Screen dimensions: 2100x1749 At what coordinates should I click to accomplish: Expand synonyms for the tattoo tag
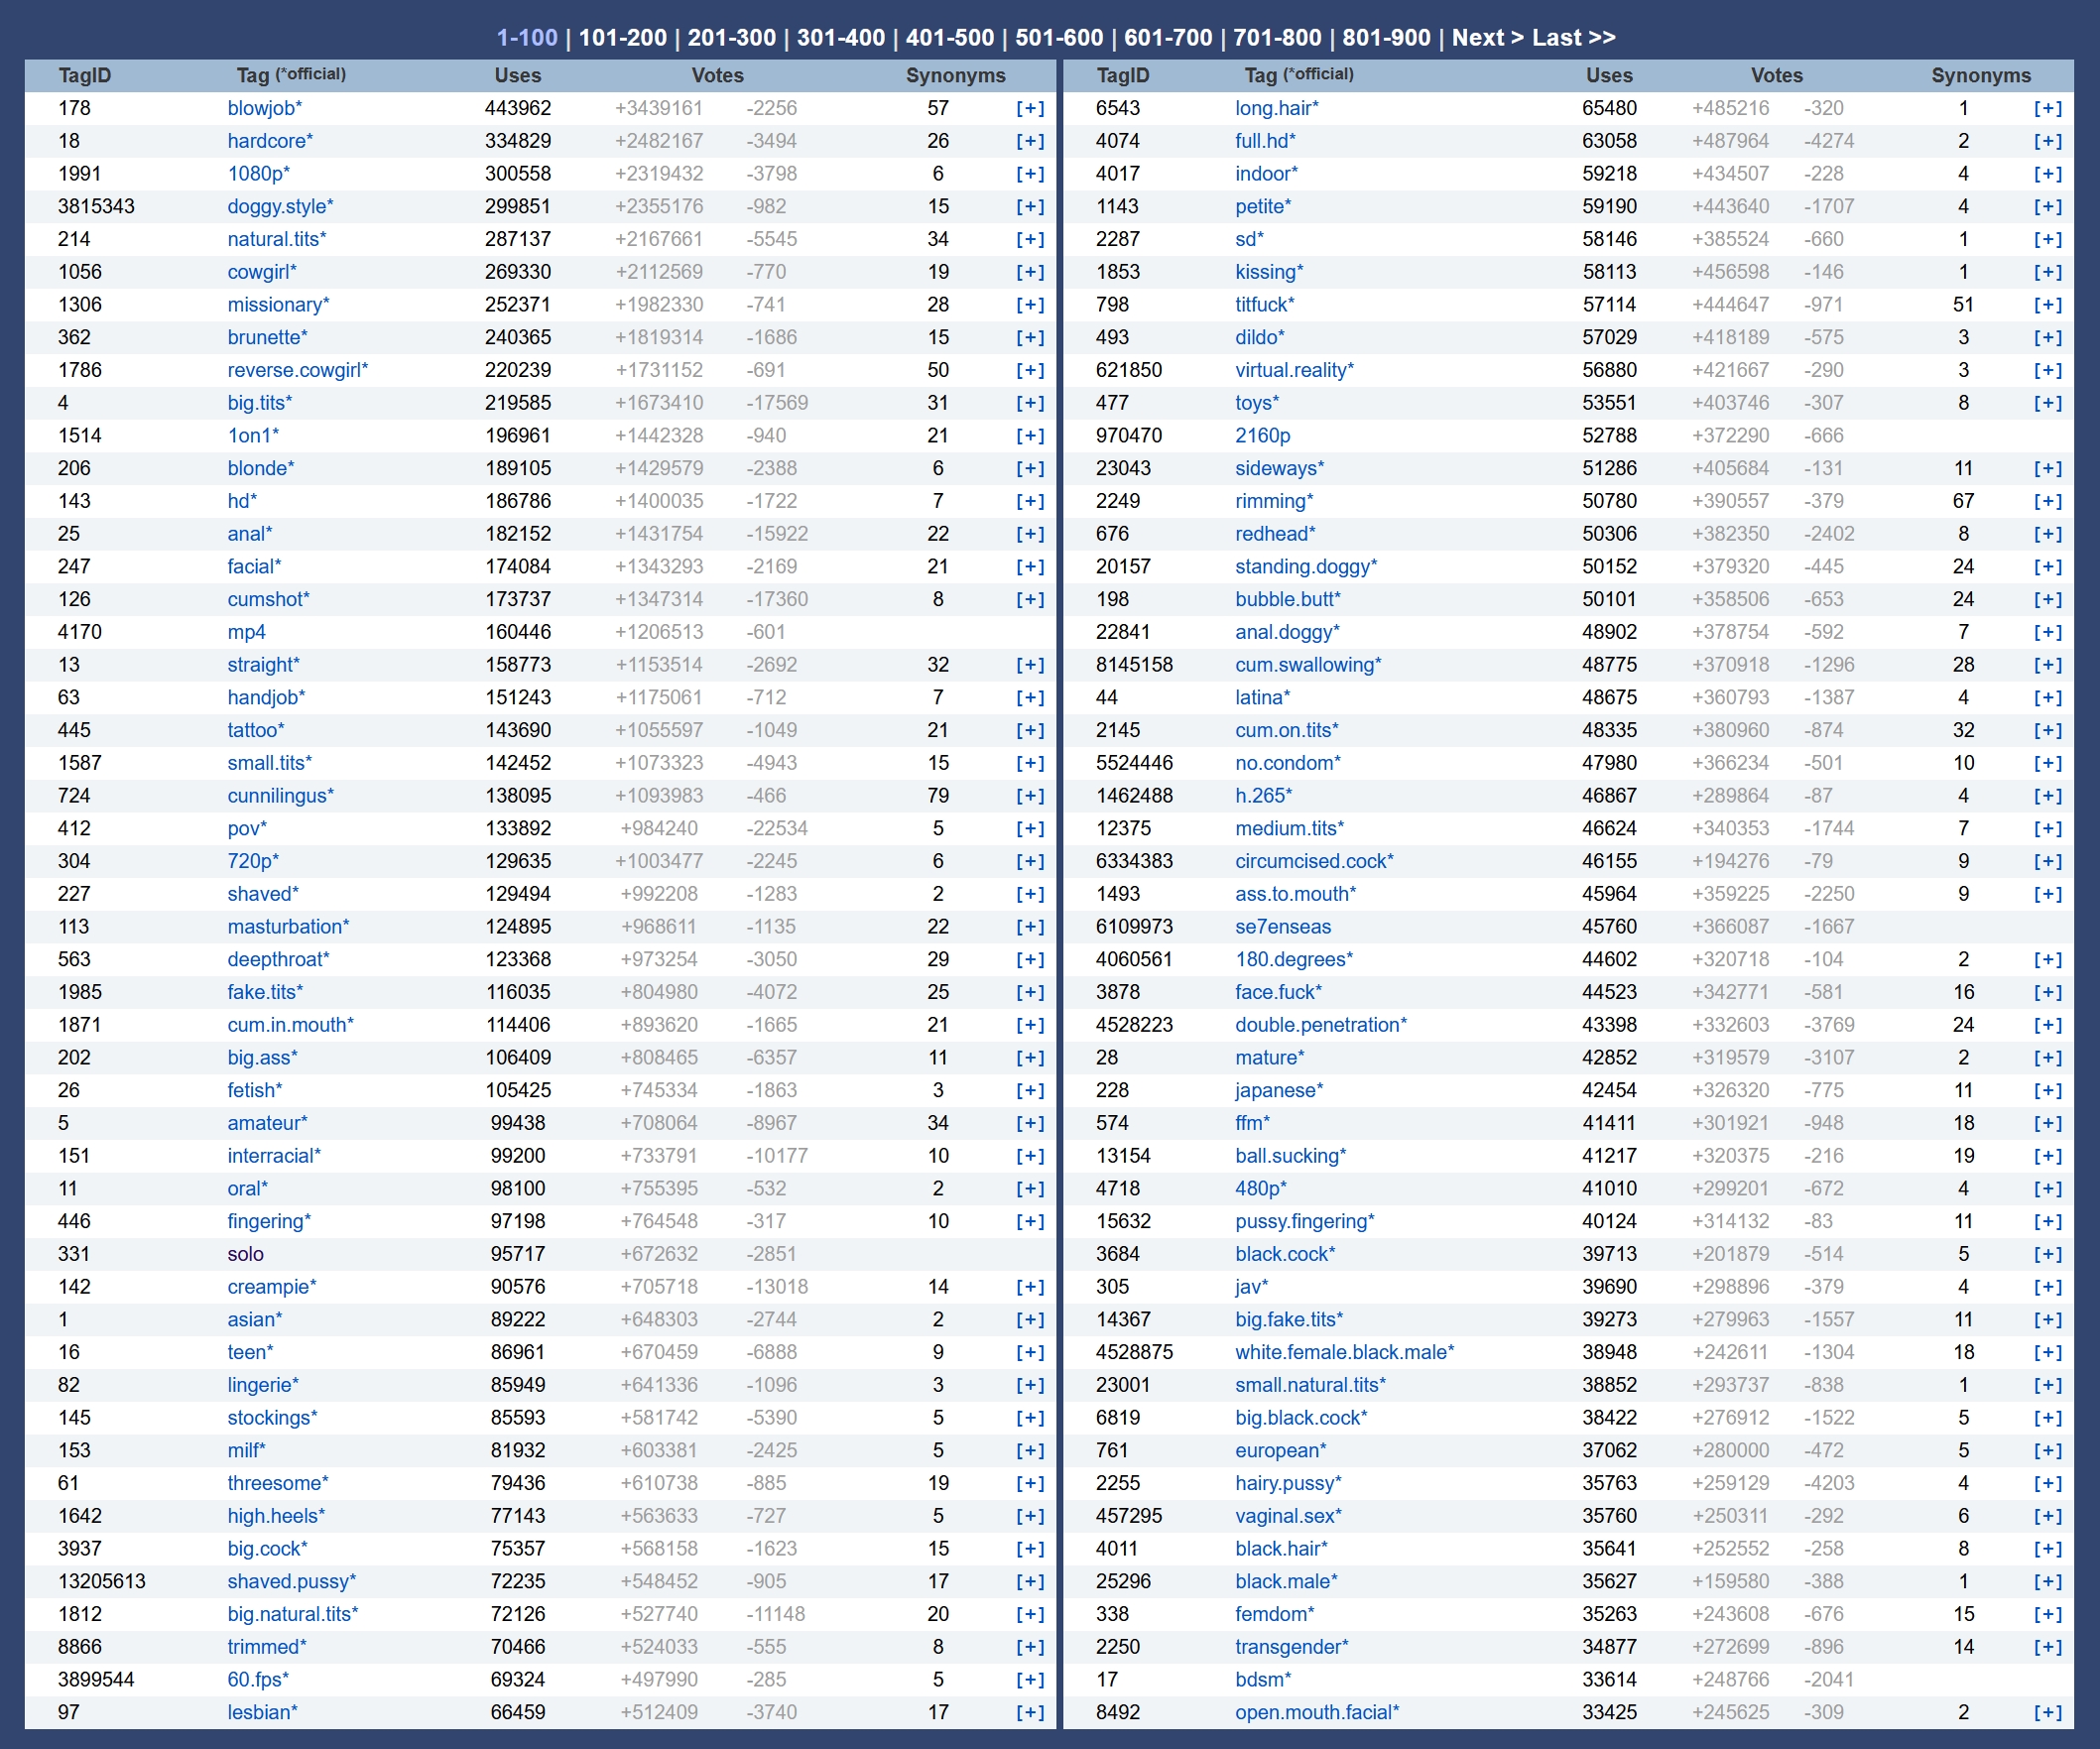tap(1029, 730)
